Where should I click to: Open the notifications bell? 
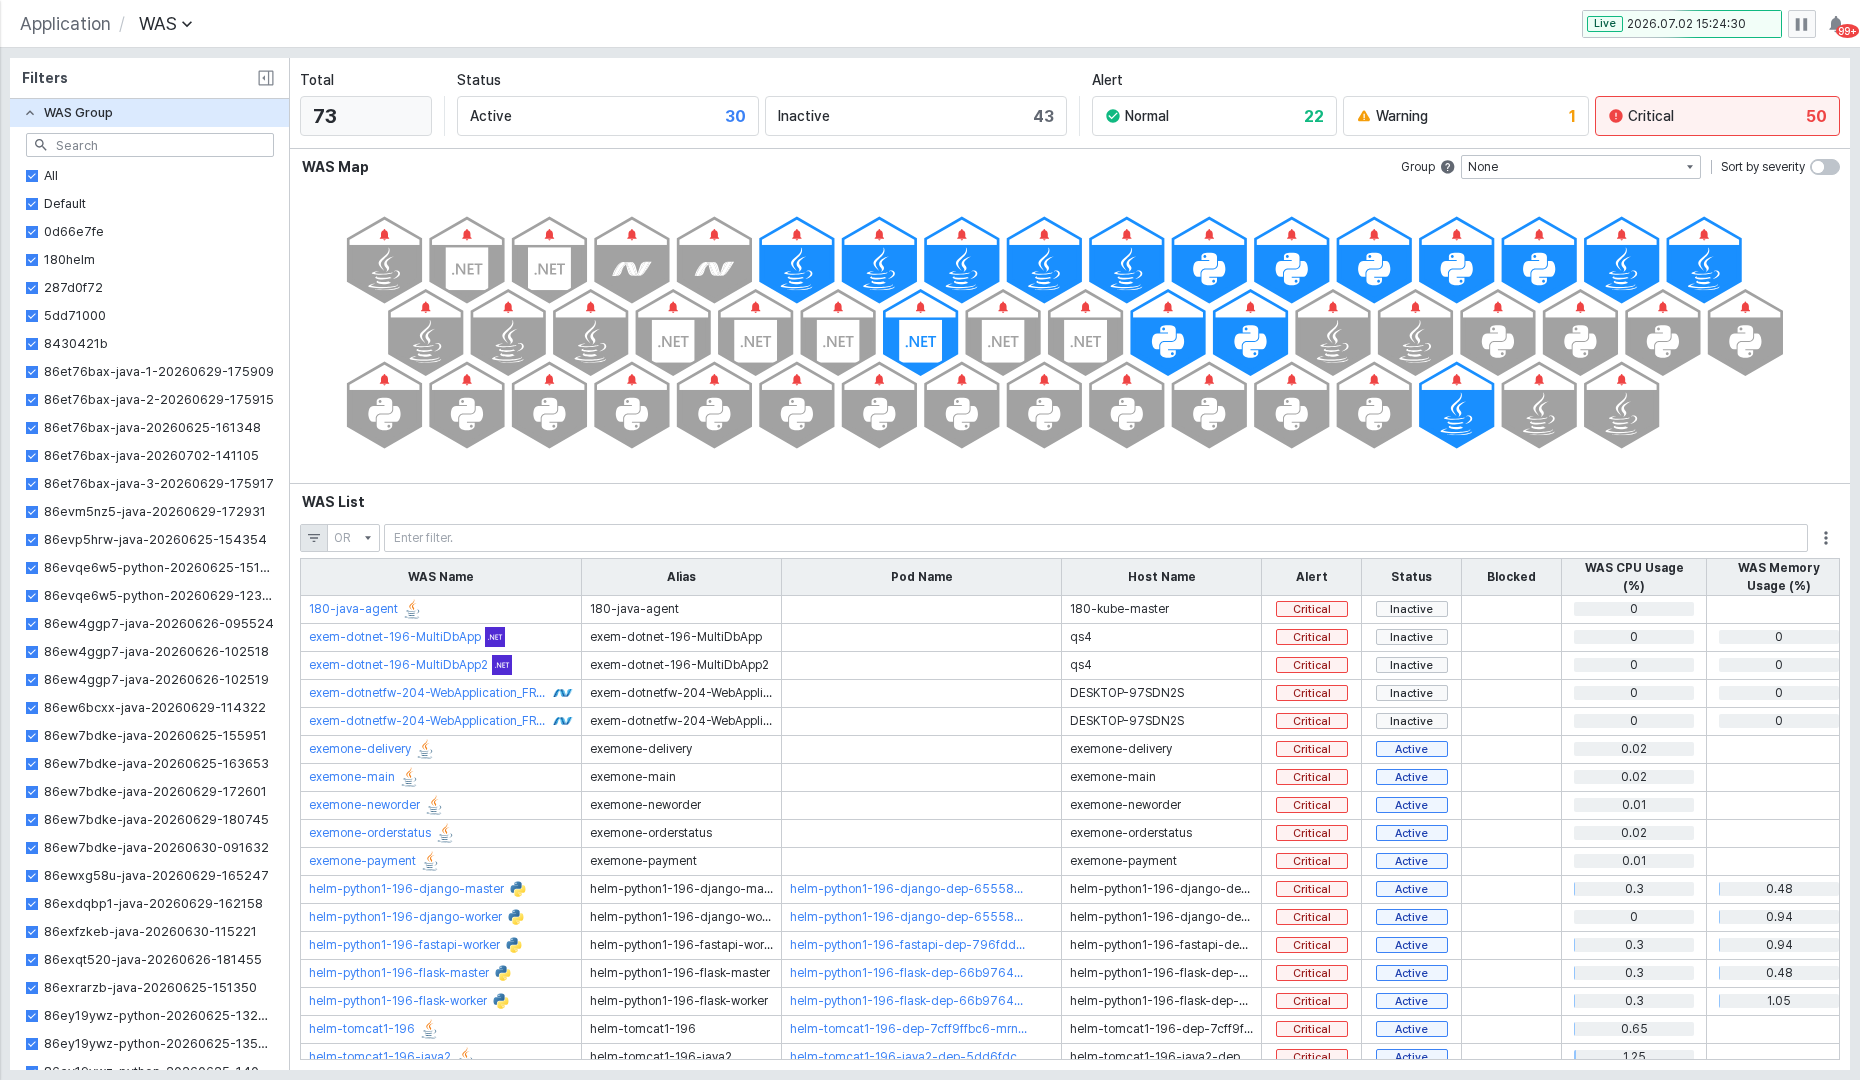pos(1837,24)
